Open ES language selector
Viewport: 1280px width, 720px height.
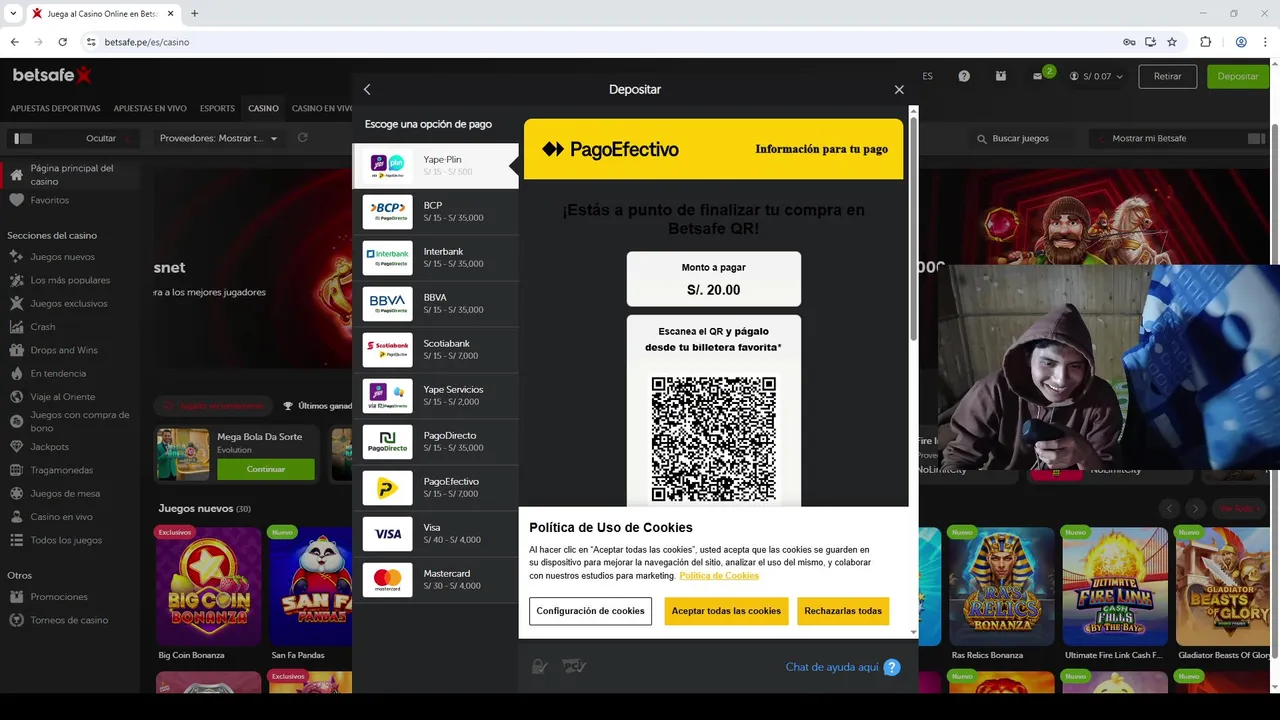(x=927, y=76)
